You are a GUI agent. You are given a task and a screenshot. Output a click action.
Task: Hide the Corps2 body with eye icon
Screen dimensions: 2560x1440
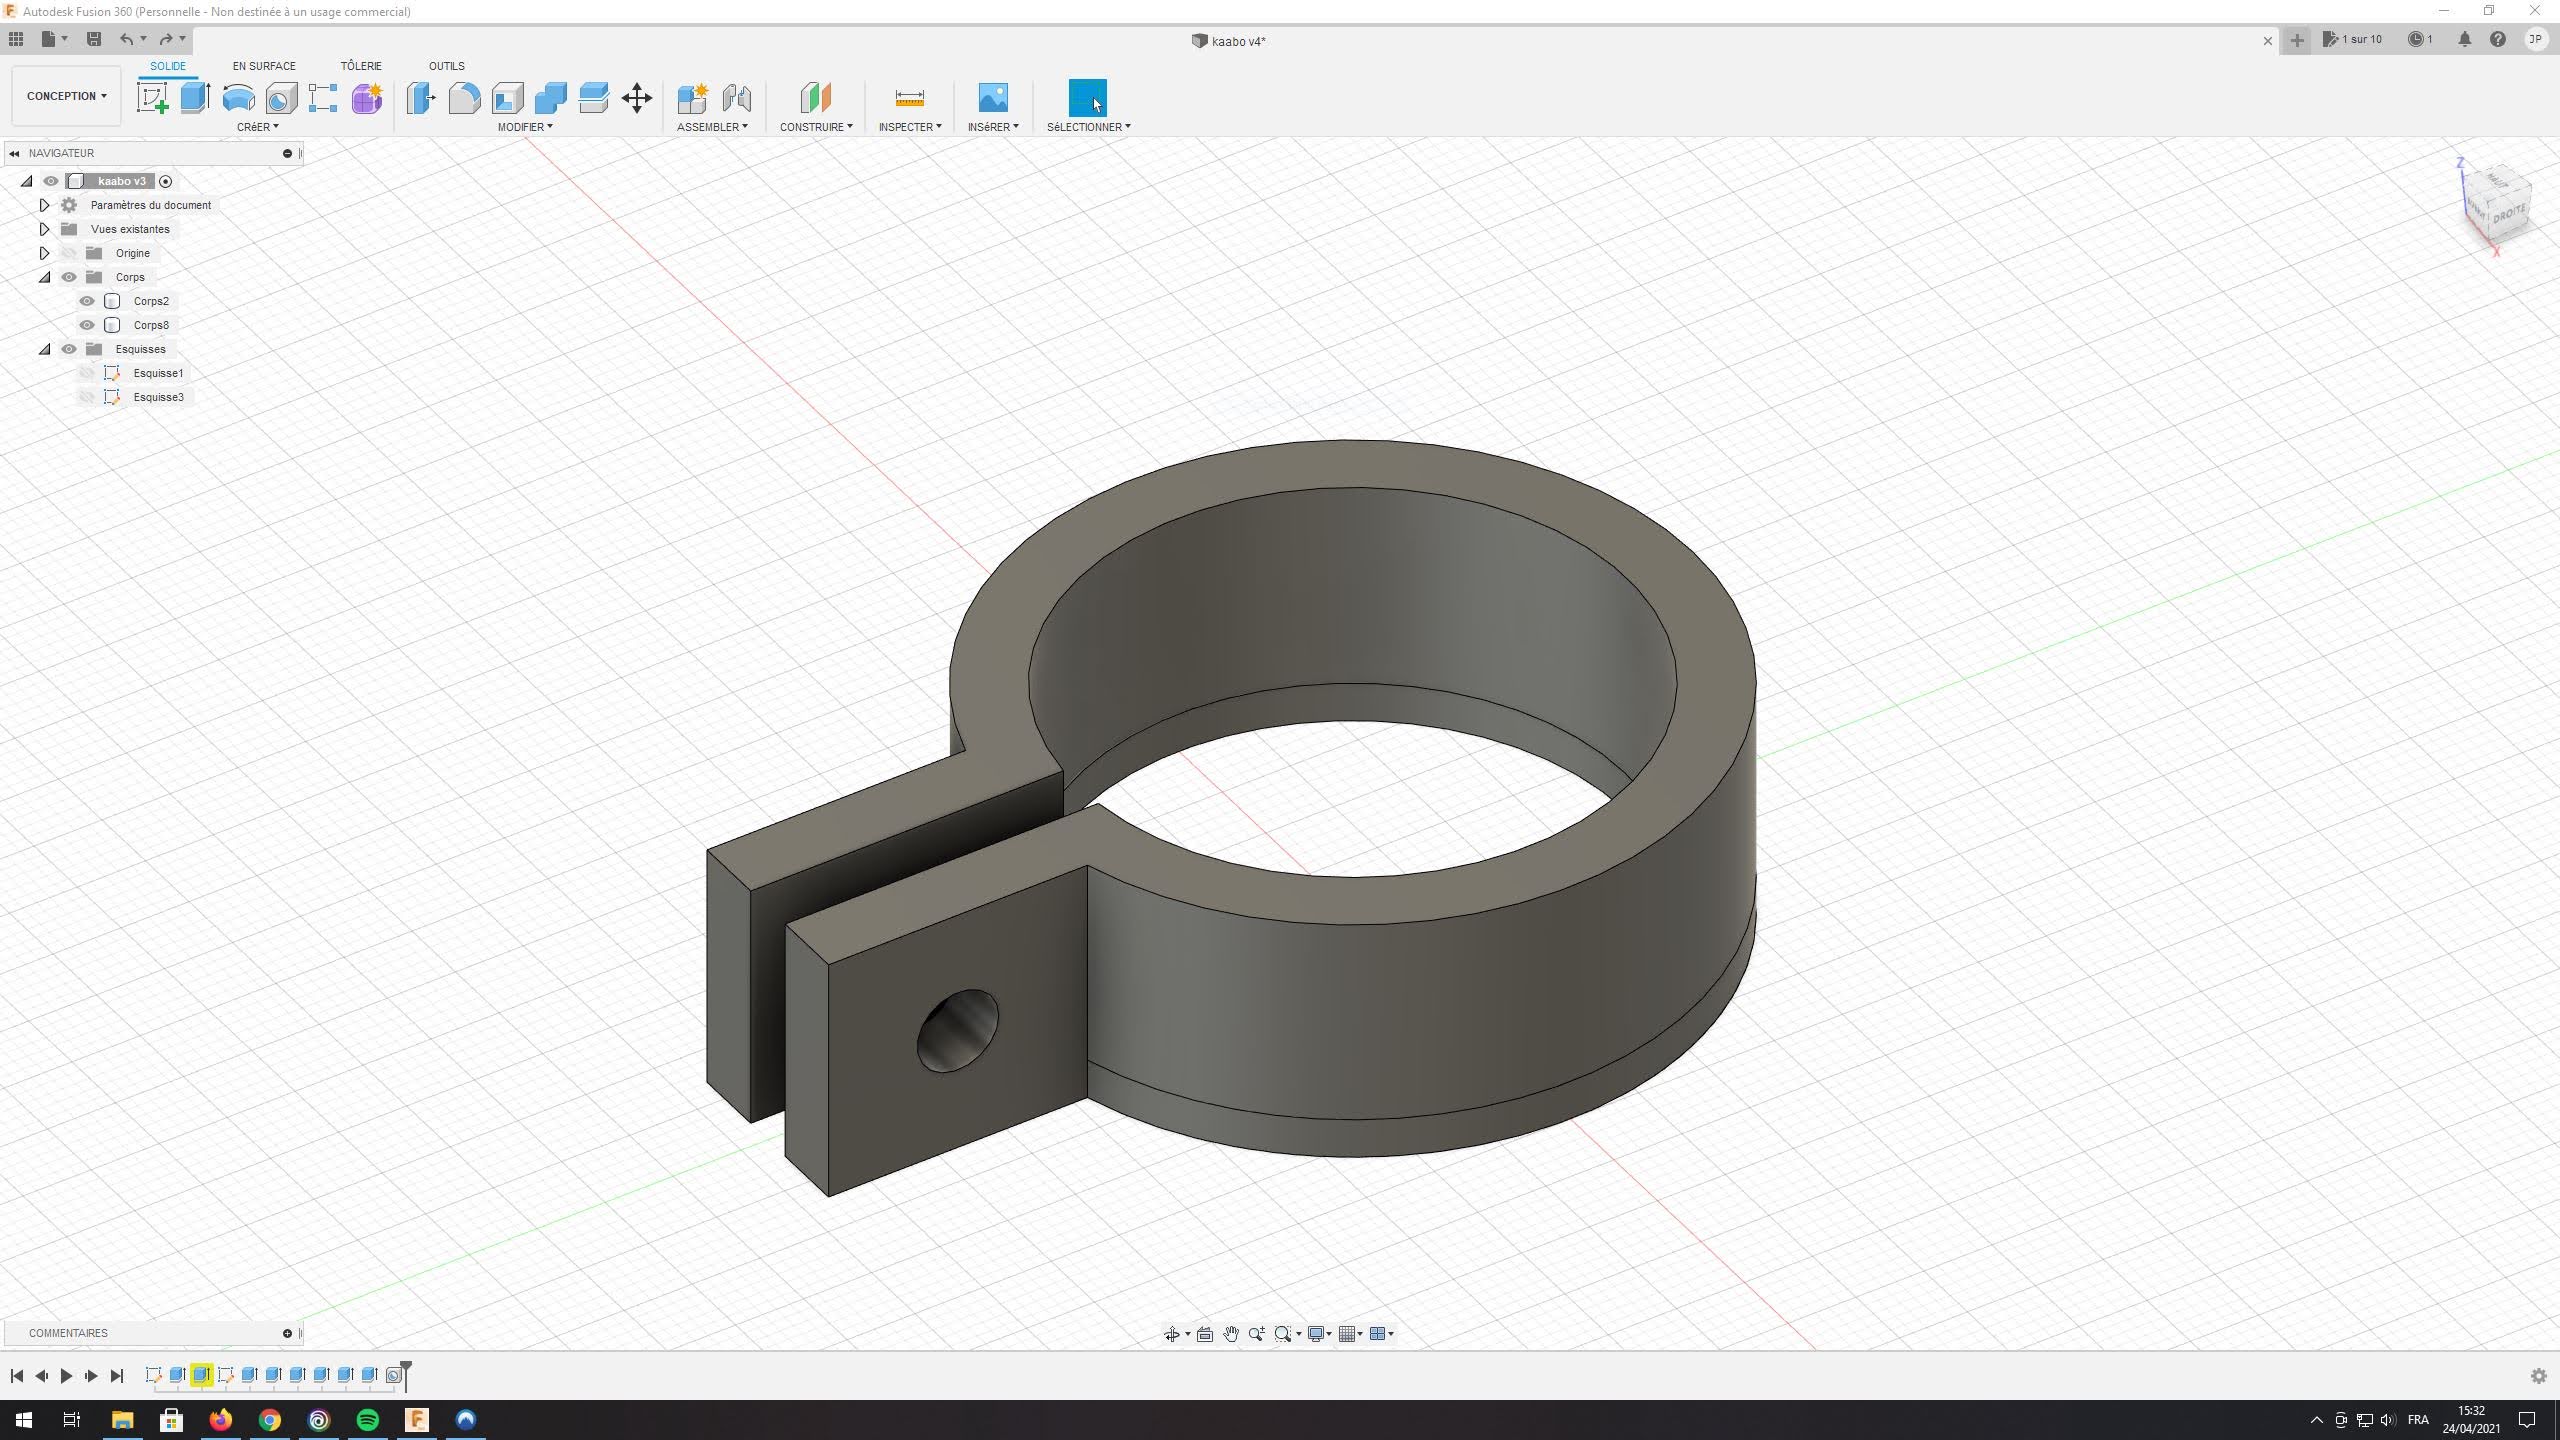pyautogui.click(x=87, y=301)
